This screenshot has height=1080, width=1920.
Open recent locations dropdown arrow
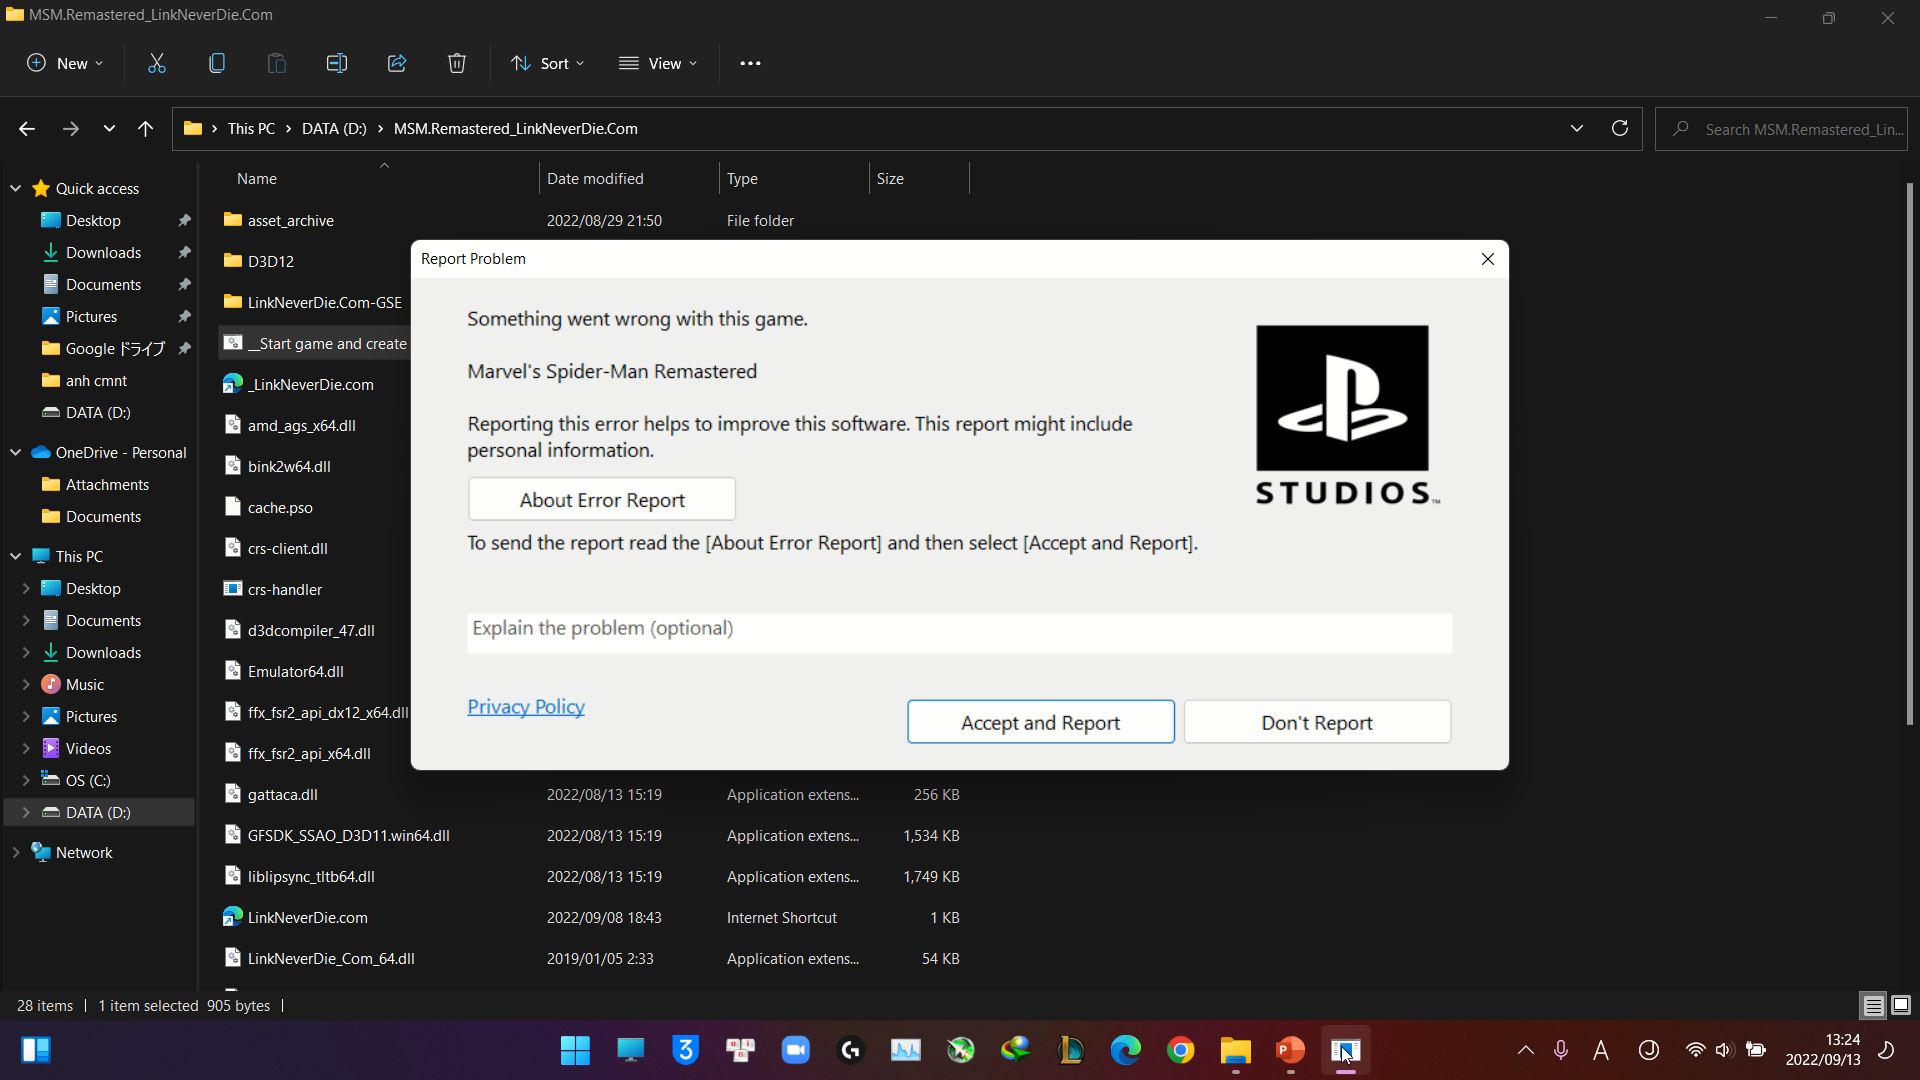(109, 129)
